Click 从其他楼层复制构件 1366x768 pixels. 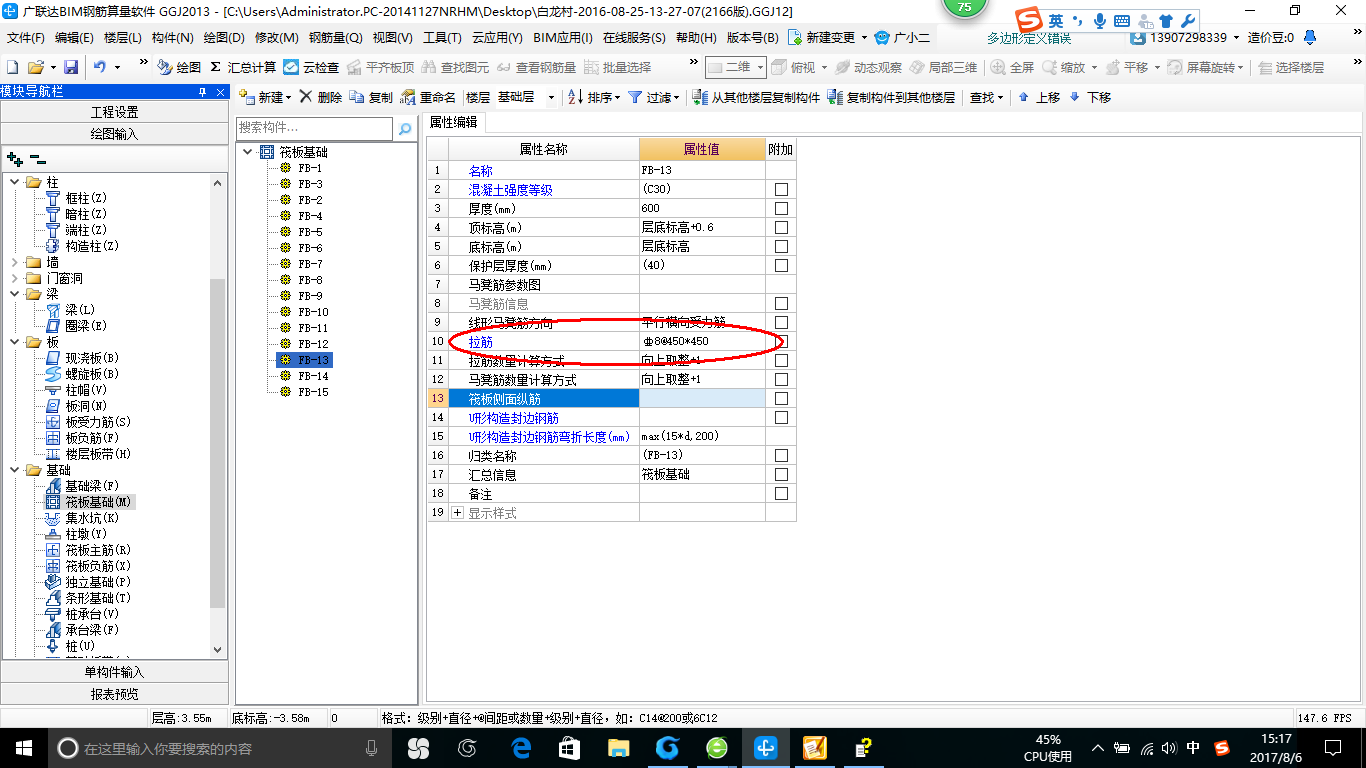click(x=756, y=97)
